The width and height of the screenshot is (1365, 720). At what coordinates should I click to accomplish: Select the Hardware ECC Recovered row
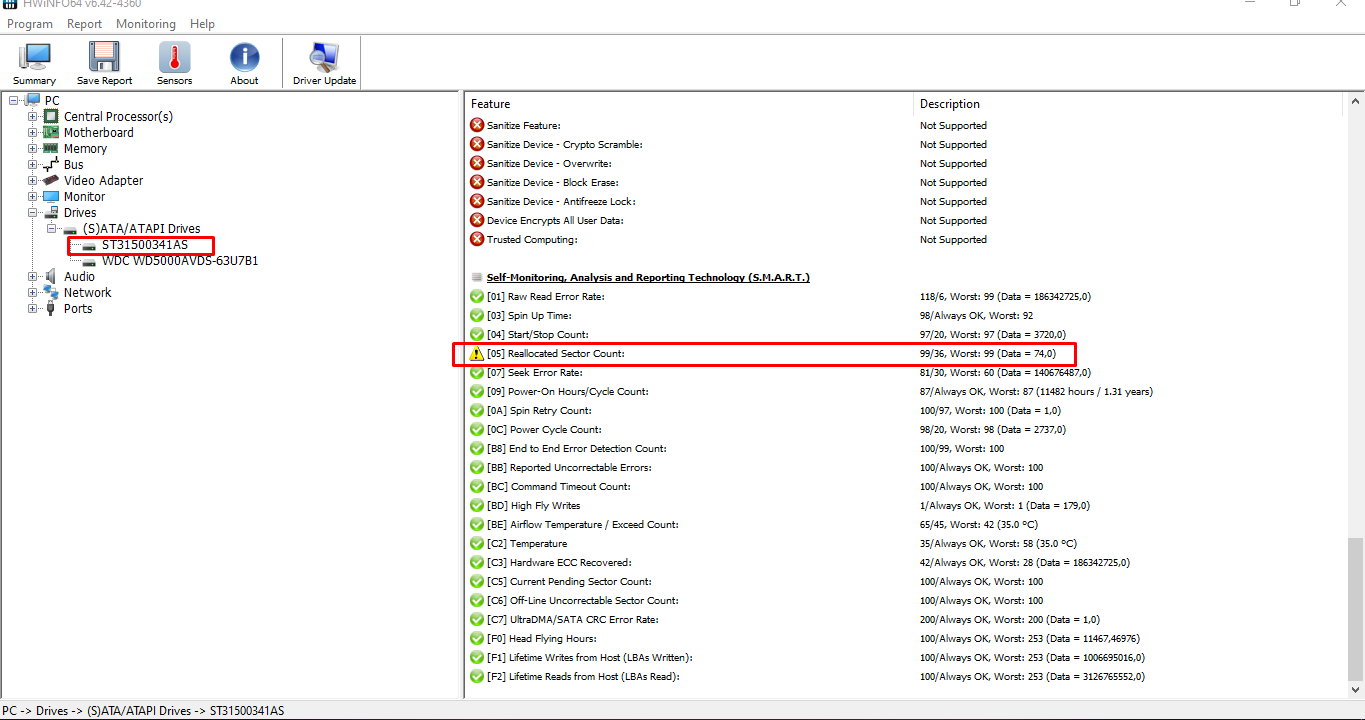pyautogui.click(x=905, y=562)
